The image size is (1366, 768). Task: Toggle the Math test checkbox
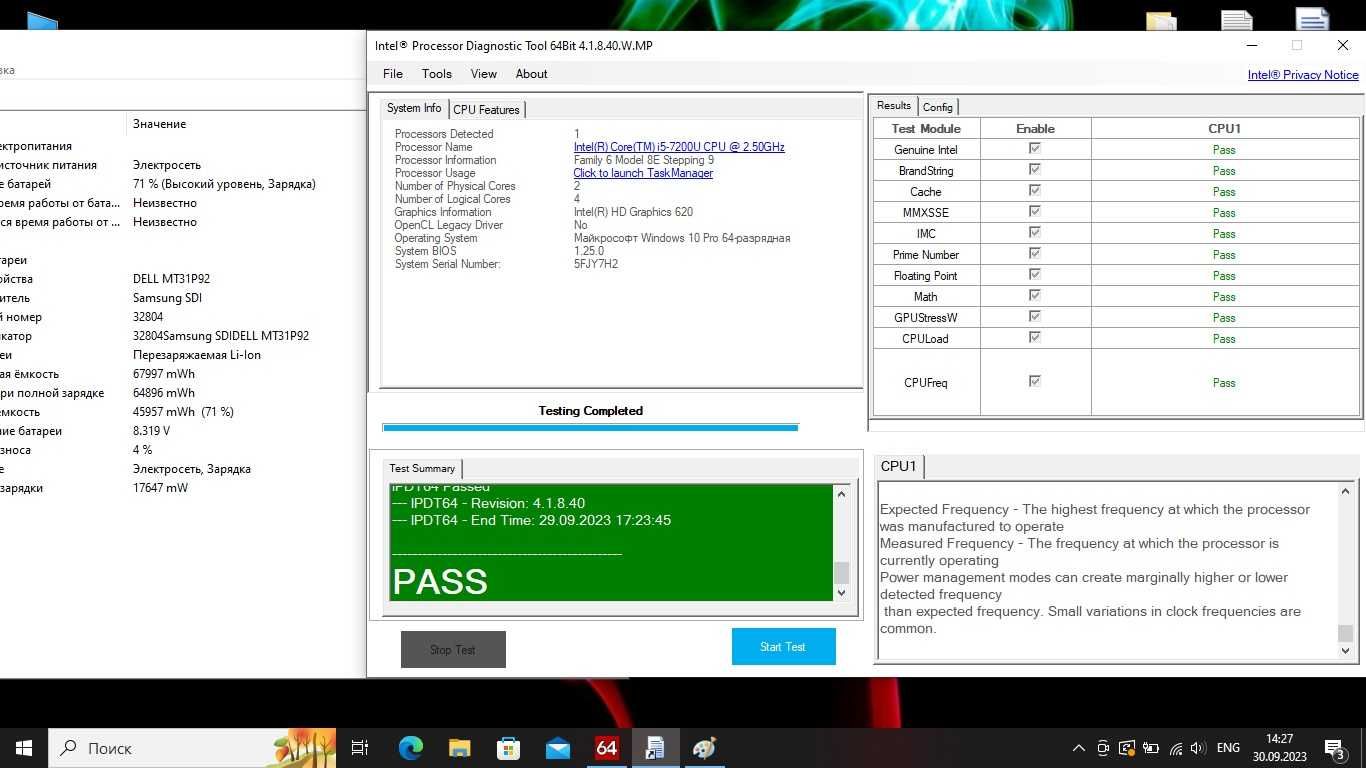[1035, 296]
